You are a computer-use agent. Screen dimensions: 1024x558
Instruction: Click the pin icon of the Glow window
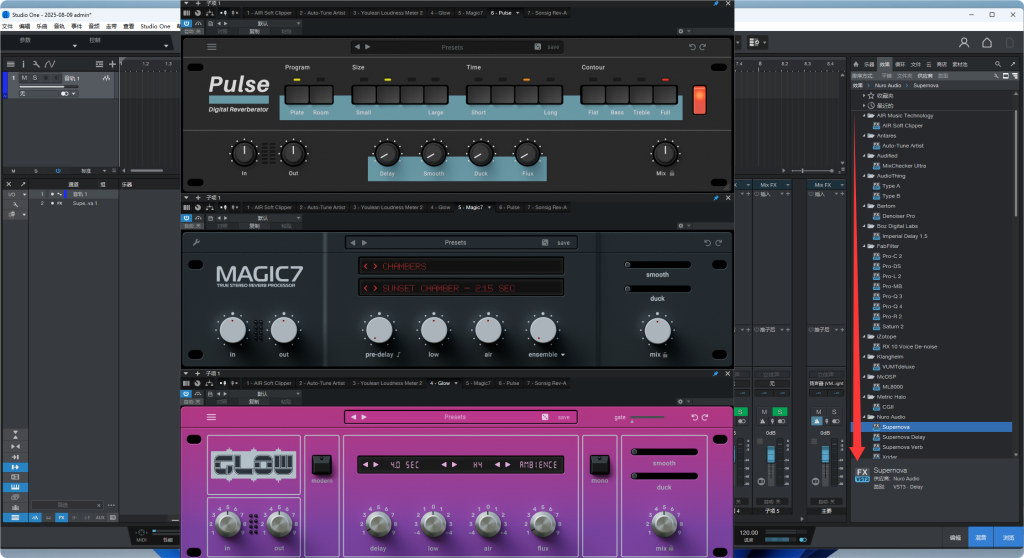tap(716, 374)
